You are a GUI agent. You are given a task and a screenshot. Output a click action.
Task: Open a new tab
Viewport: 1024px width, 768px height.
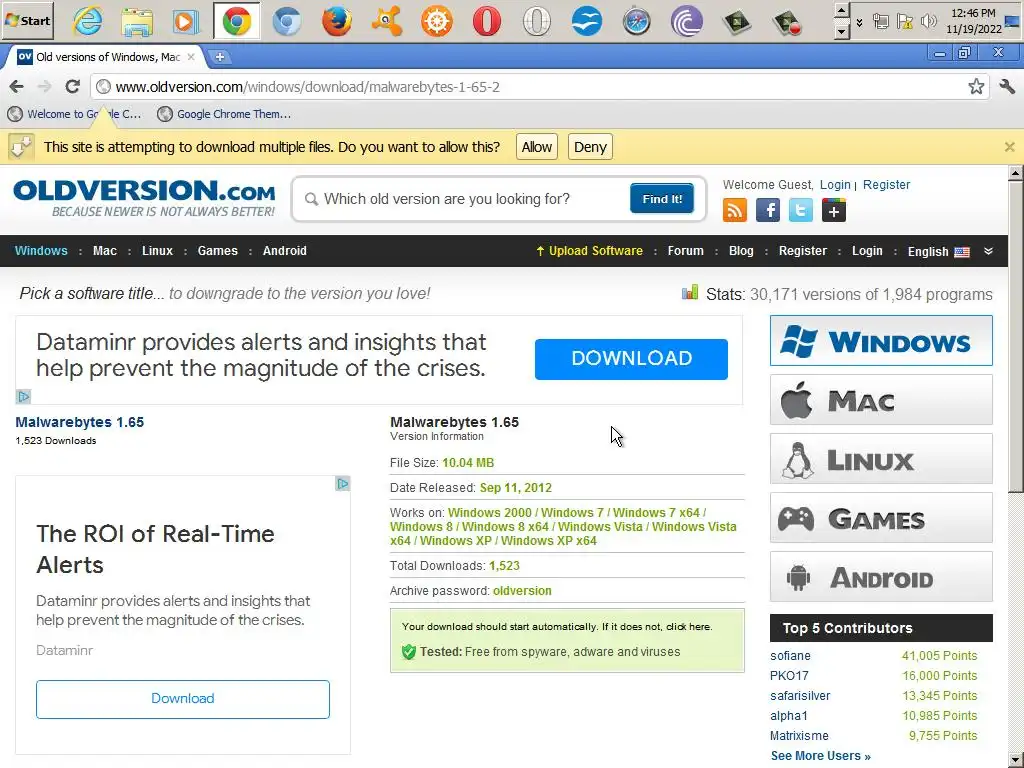[x=220, y=57]
